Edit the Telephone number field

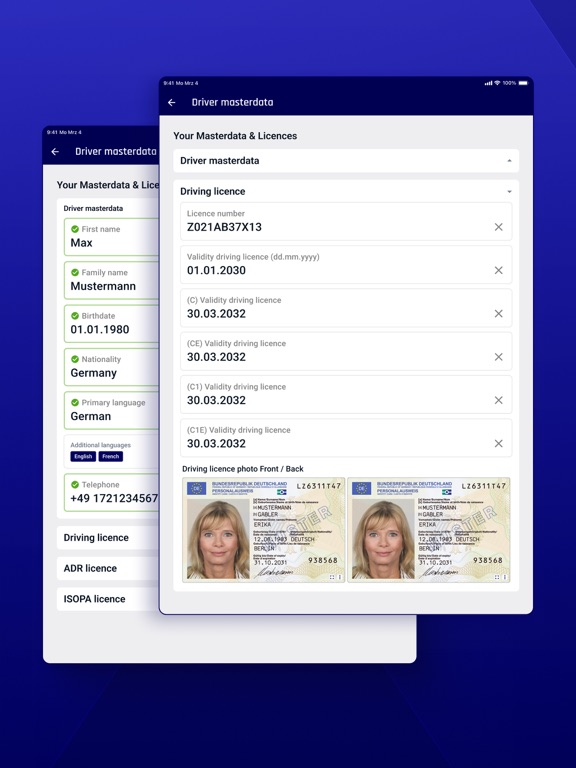(x=111, y=492)
